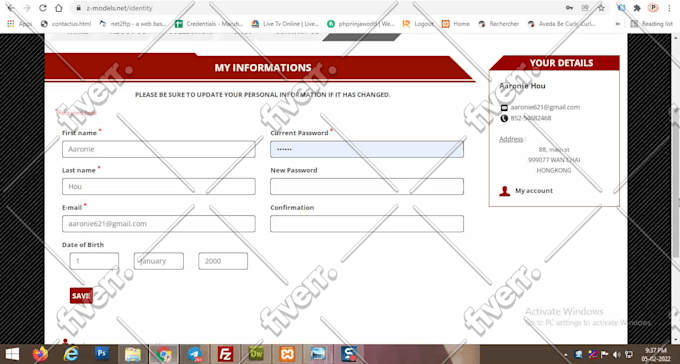The width and height of the screenshot is (680, 364).
Task: Open the Action Center flag icon
Action: pos(604,354)
